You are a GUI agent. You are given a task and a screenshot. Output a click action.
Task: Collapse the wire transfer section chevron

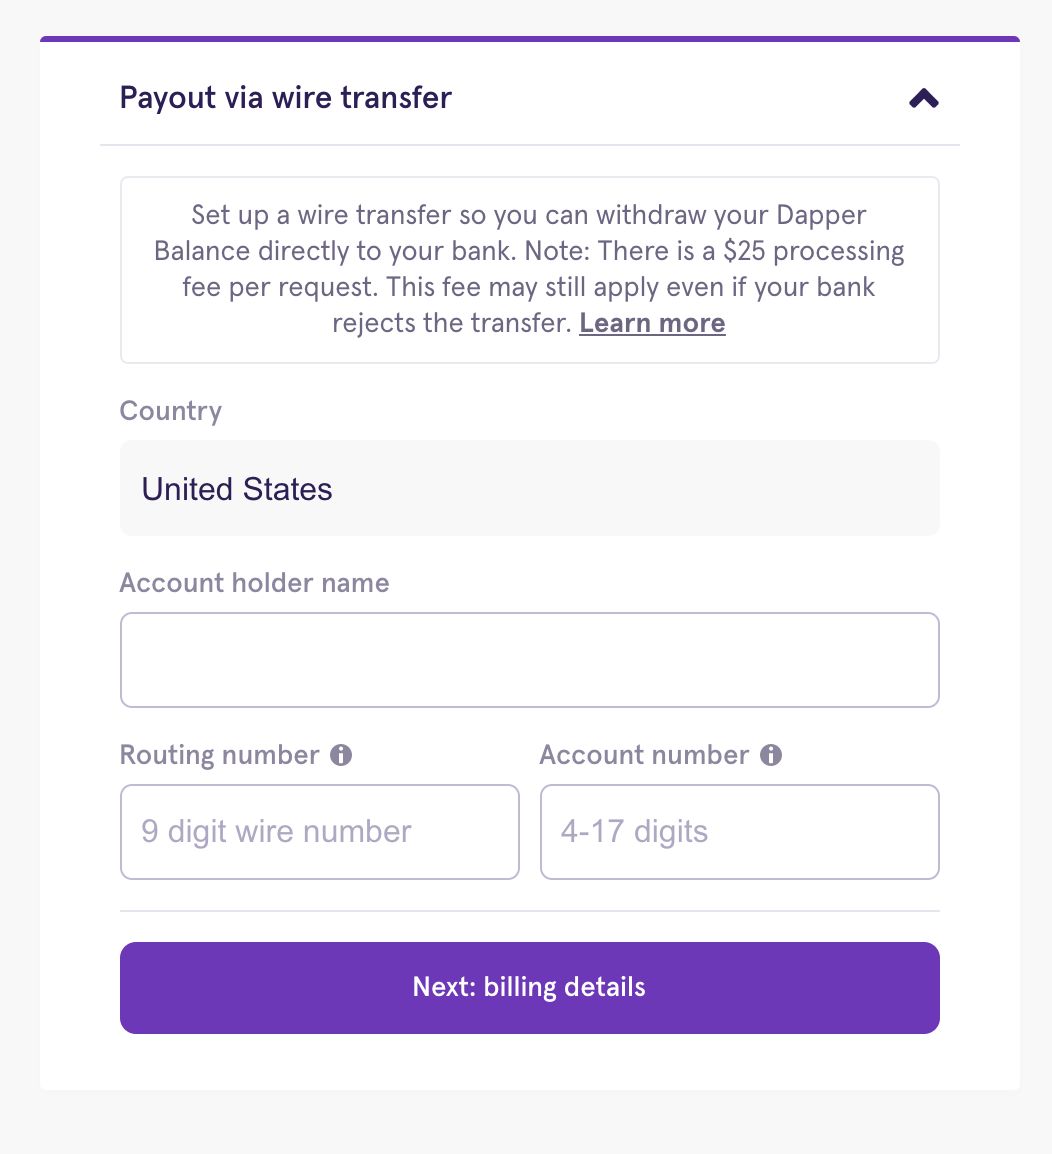coord(923,98)
